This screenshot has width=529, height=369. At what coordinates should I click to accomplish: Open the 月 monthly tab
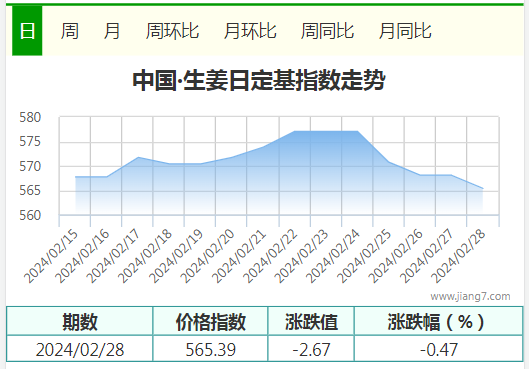pos(112,31)
